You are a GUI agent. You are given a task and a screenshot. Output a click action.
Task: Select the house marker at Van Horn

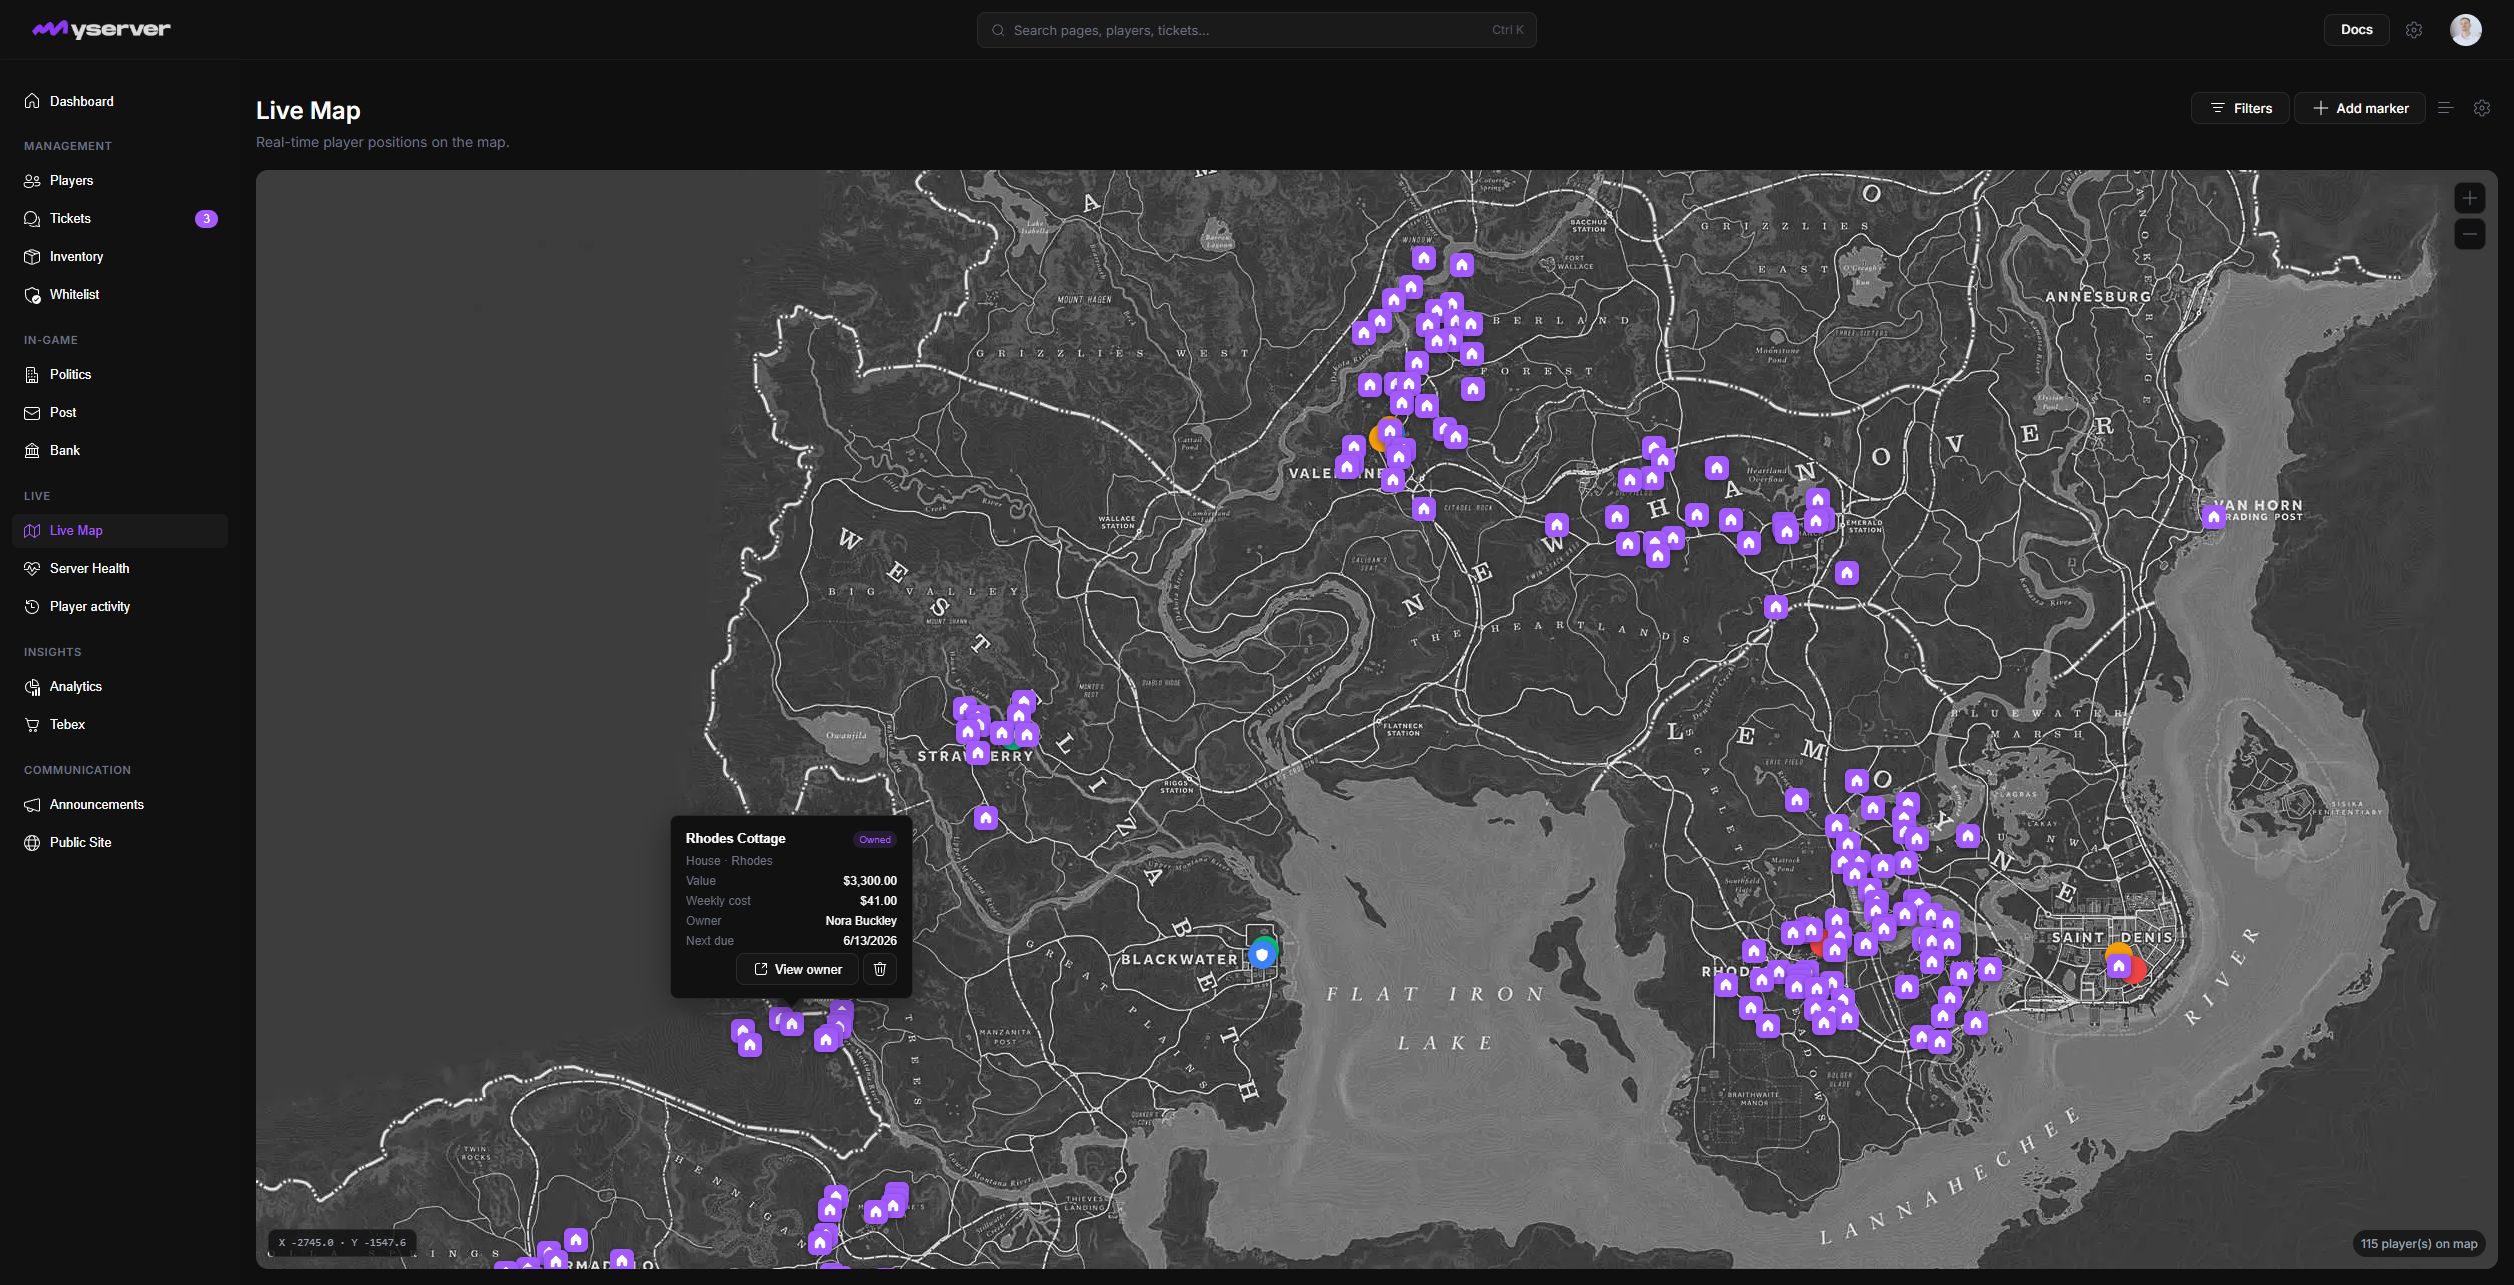click(2213, 517)
